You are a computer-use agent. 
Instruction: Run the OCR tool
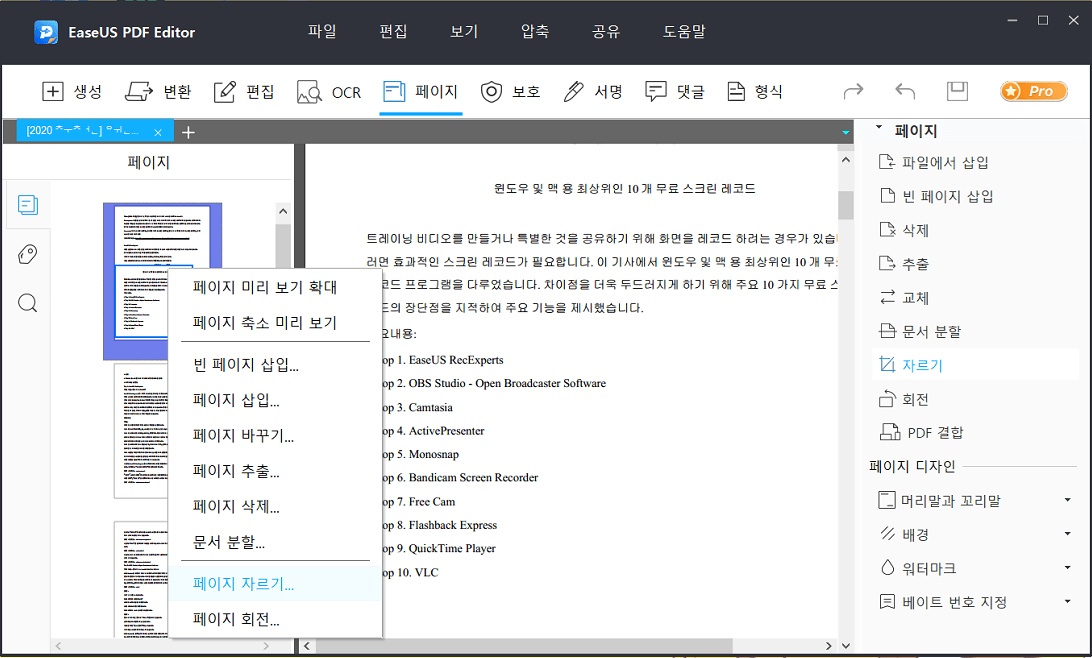tap(329, 91)
